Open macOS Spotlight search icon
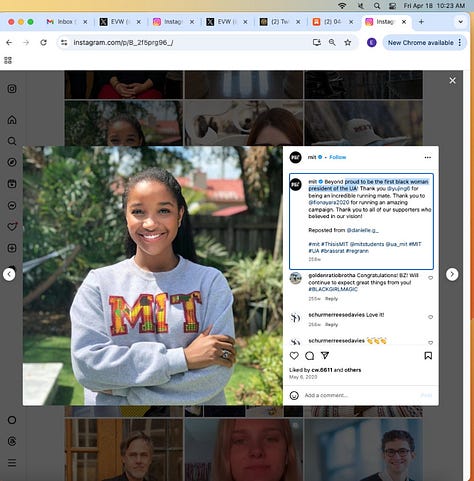Screen dimensions: 474x481 point(377,6)
